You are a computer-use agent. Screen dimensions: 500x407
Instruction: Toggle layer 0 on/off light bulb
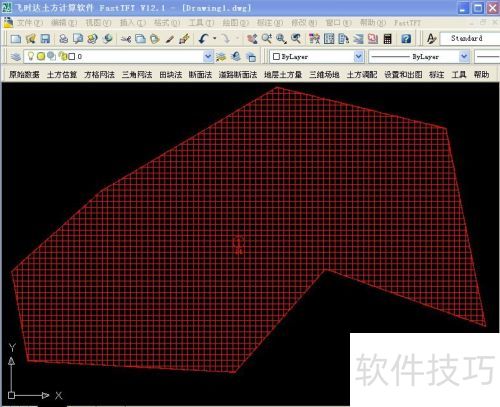(31, 56)
